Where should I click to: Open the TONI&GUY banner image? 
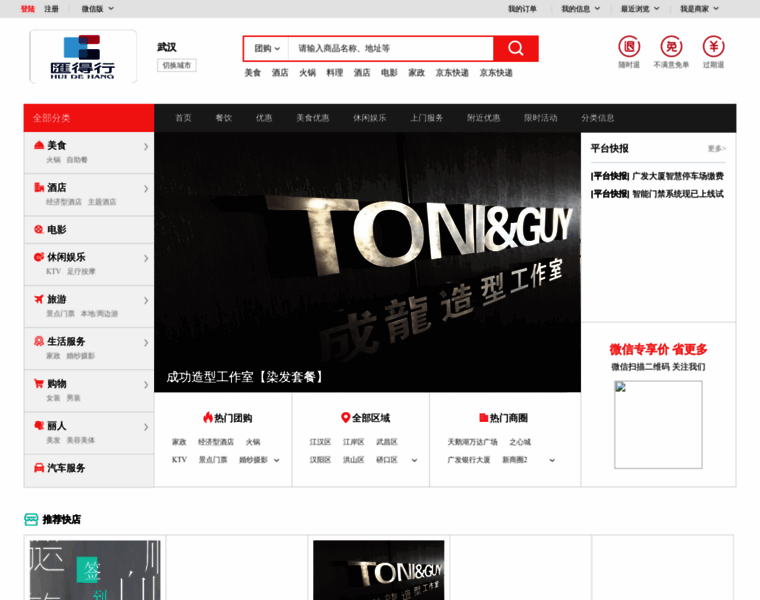tap(367, 262)
